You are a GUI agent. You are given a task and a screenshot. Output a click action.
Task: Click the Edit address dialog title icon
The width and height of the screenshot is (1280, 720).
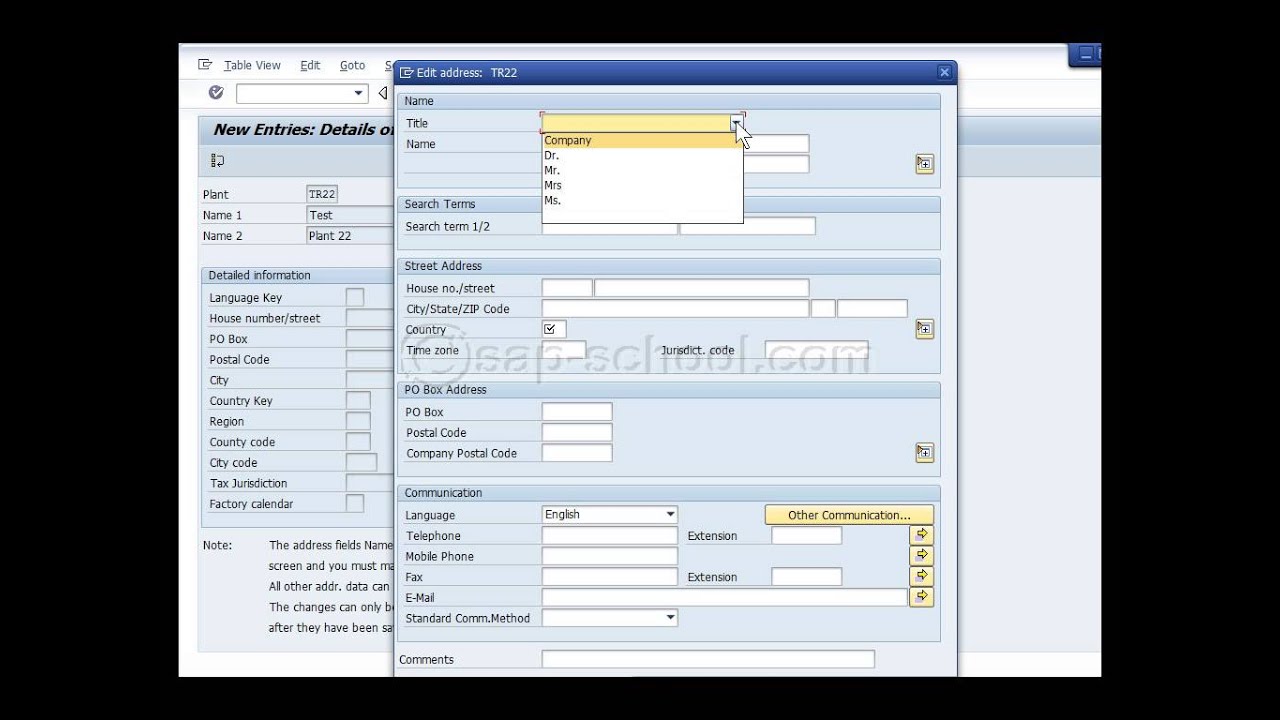pyautogui.click(x=405, y=73)
